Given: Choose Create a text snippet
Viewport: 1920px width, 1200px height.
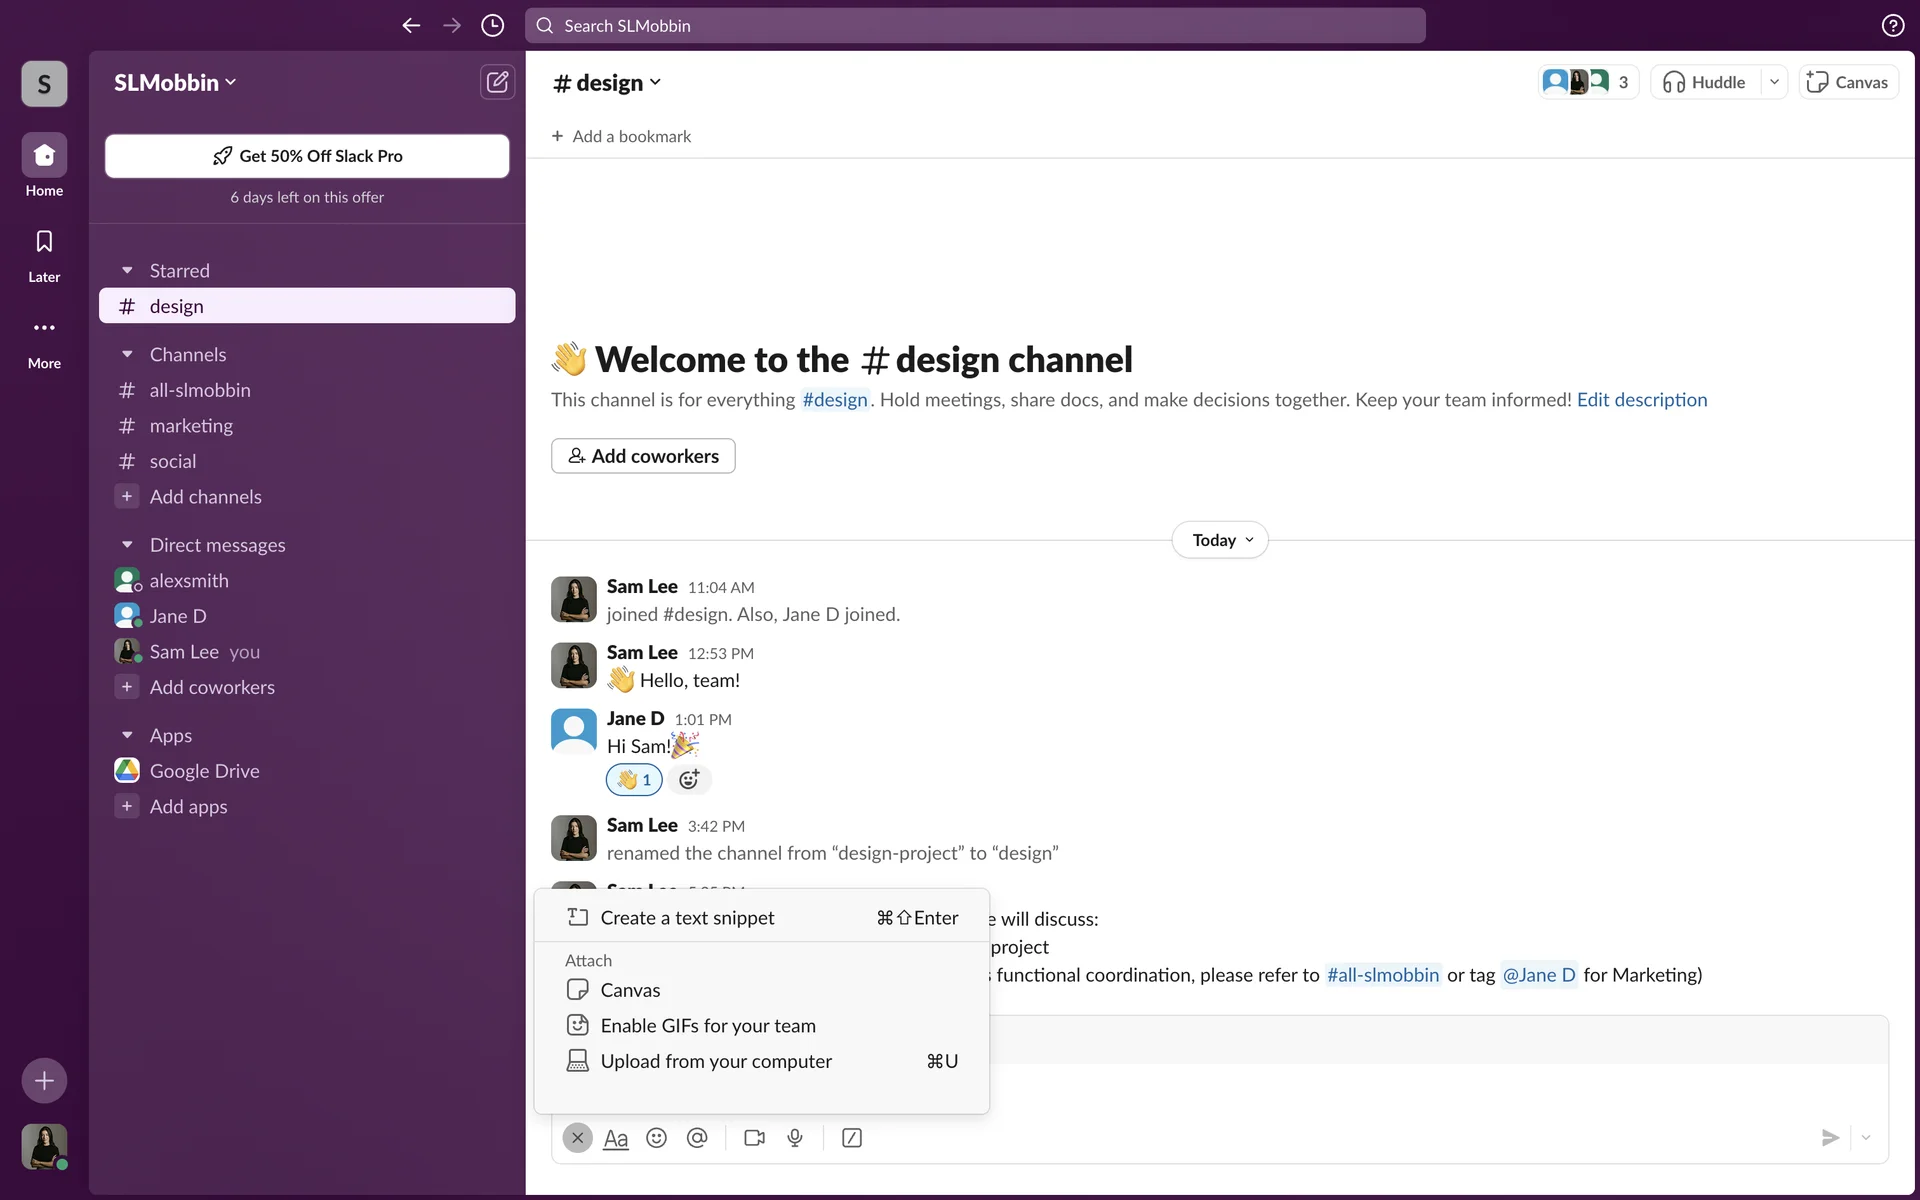Looking at the screenshot, I should click(687, 918).
